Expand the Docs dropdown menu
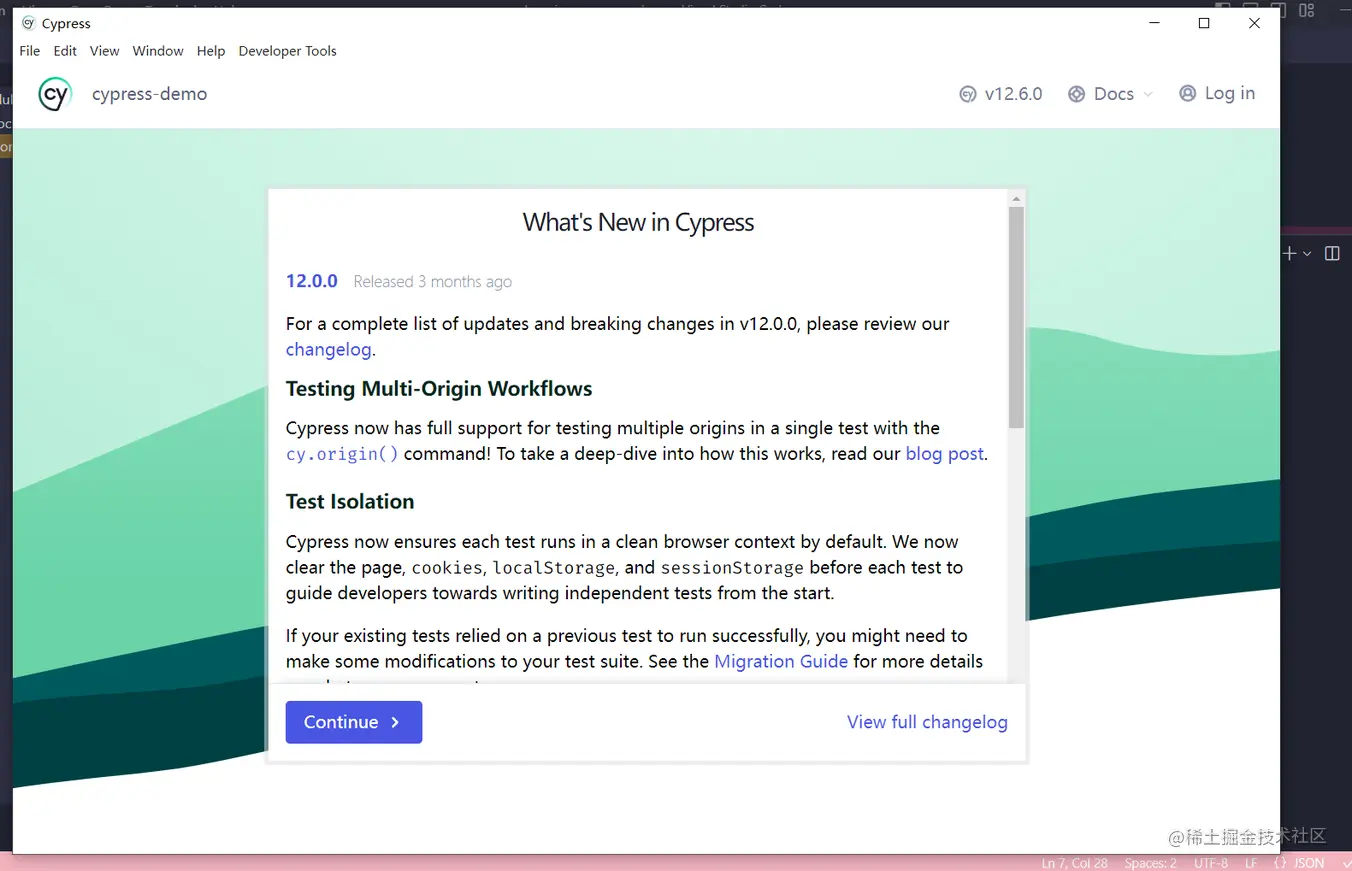Viewport: 1352px width, 871px height. [1110, 94]
